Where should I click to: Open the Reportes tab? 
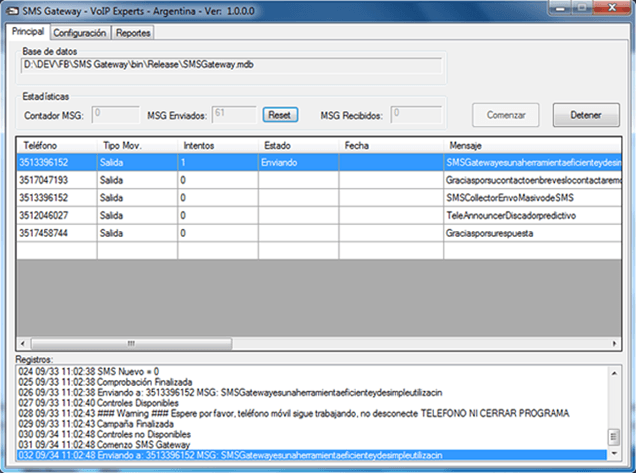[133, 33]
